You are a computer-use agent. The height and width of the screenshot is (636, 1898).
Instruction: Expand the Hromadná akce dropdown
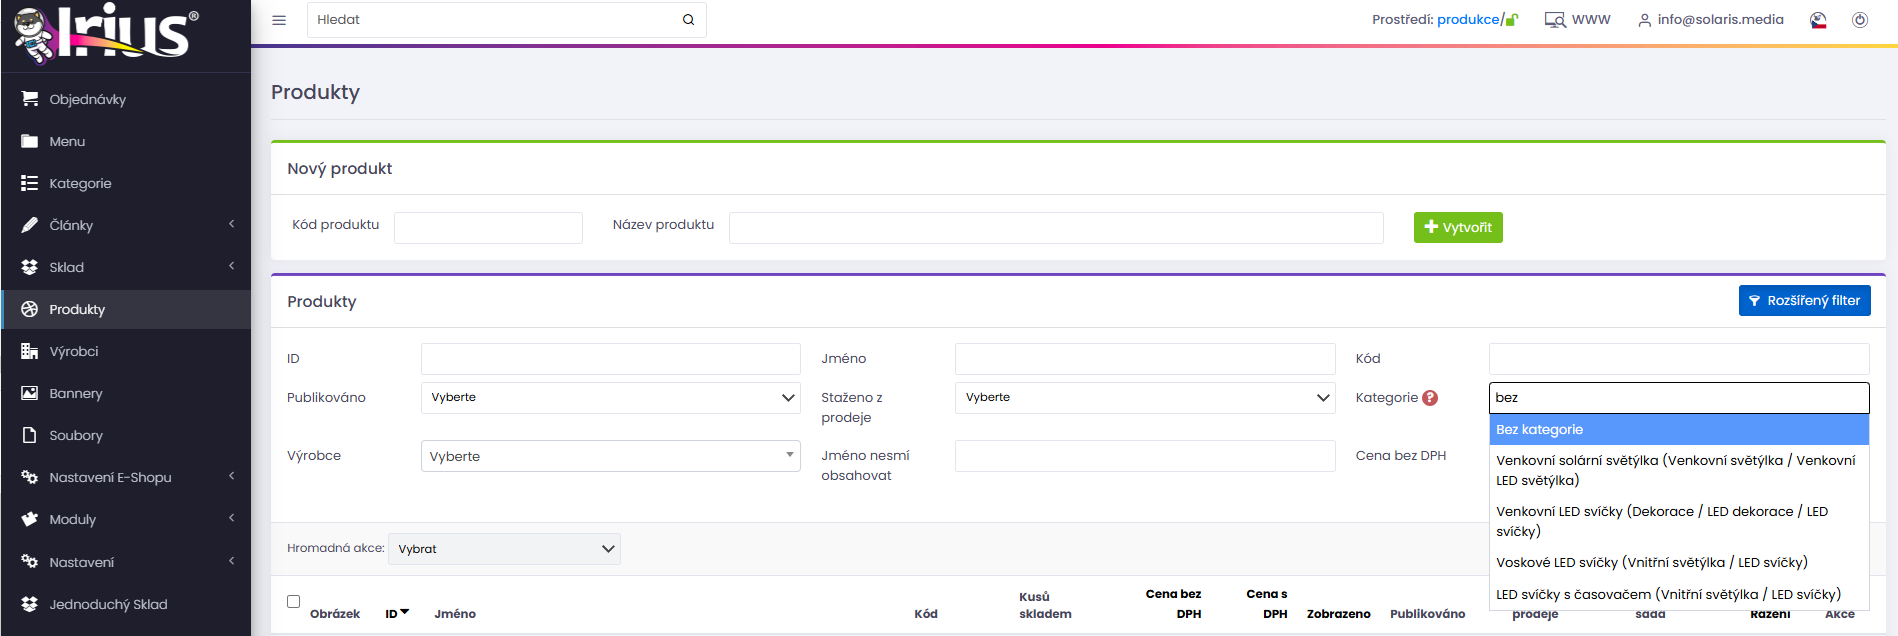click(x=504, y=549)
